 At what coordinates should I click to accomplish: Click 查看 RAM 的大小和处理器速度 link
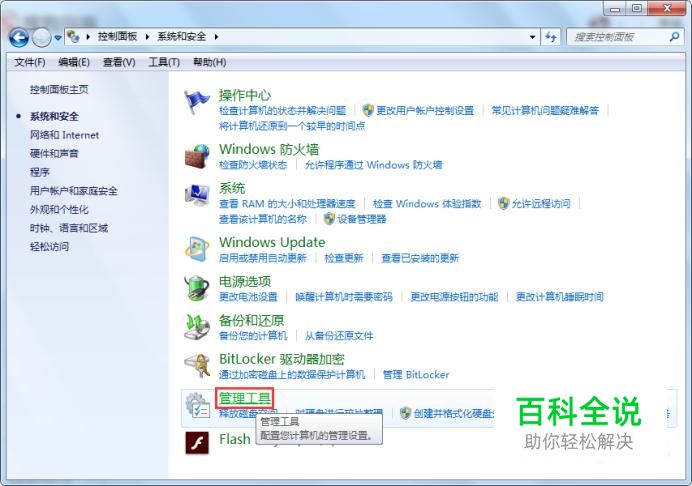click(x=287, y=203)
